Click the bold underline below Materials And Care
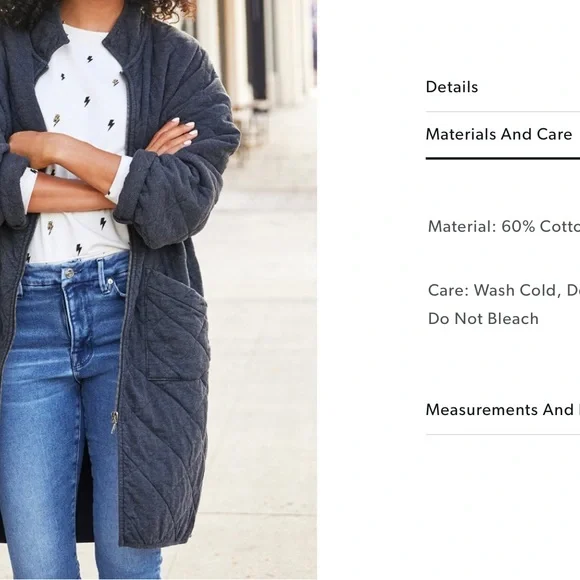 coord(503,158)
